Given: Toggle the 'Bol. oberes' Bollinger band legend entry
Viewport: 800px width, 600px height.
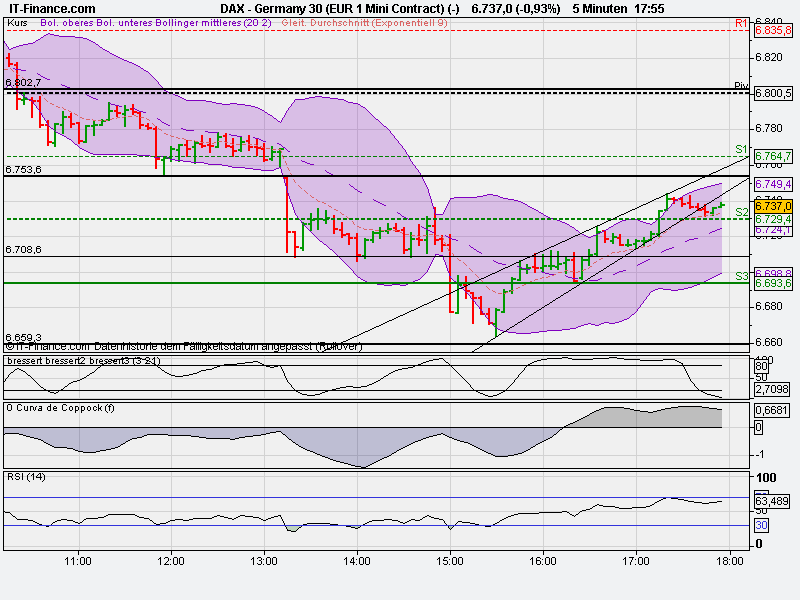Looking at the screenshot, I should 68,22.
